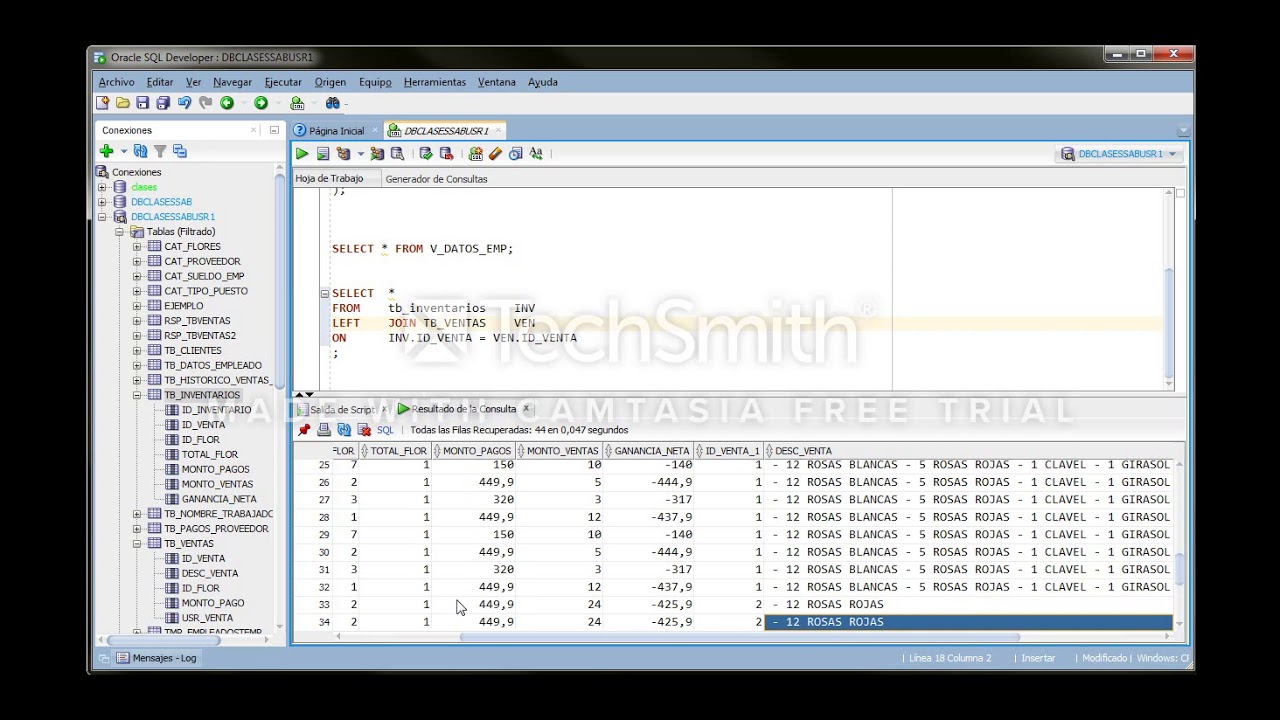Run statement with green play button
Image resolution: width=1280 pixels, height=720 pixels.
pyautogui.click(x=302, y=154)
